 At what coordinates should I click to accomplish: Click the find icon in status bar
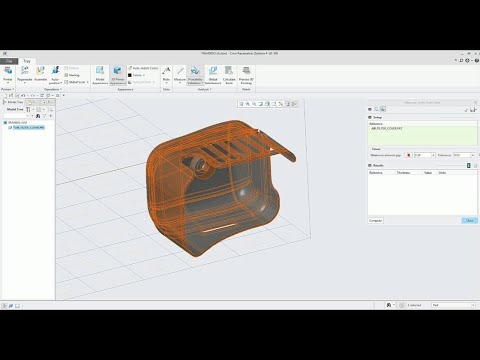(389, 305)
